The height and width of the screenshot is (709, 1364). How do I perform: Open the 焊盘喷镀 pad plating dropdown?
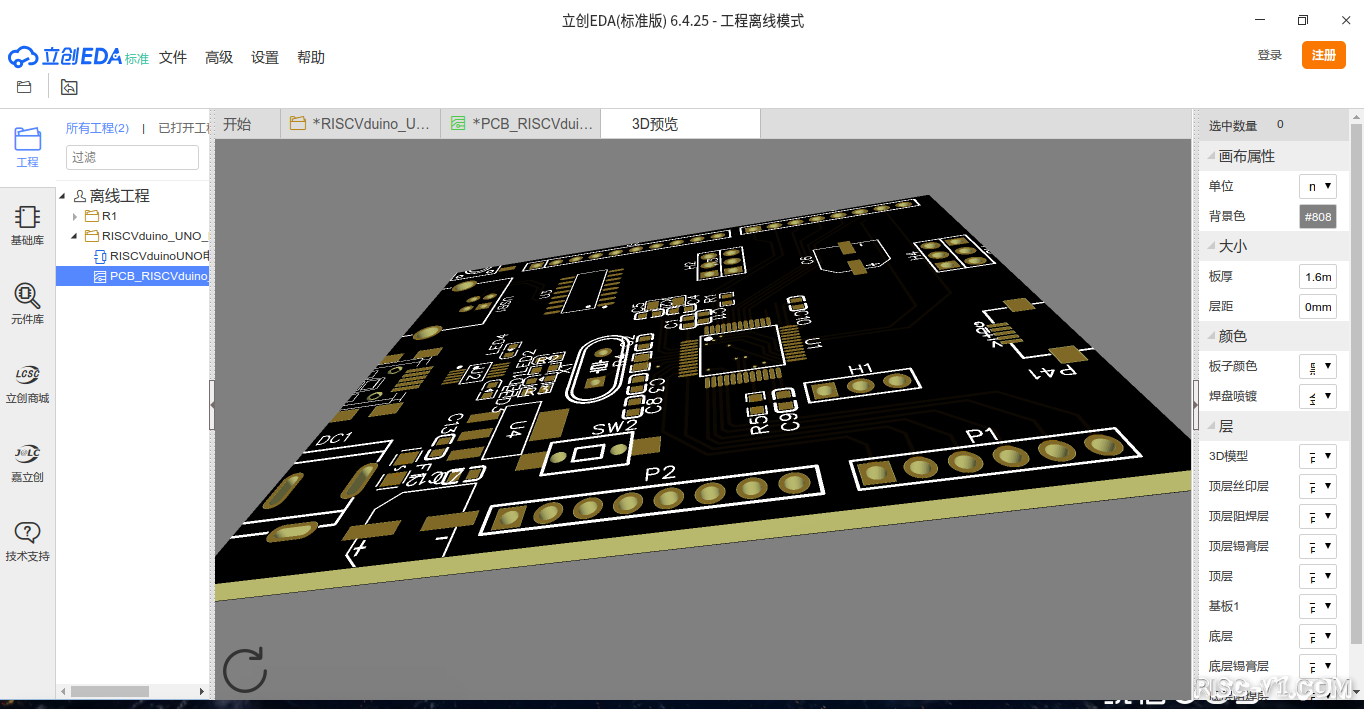(x=1317, y=396)
